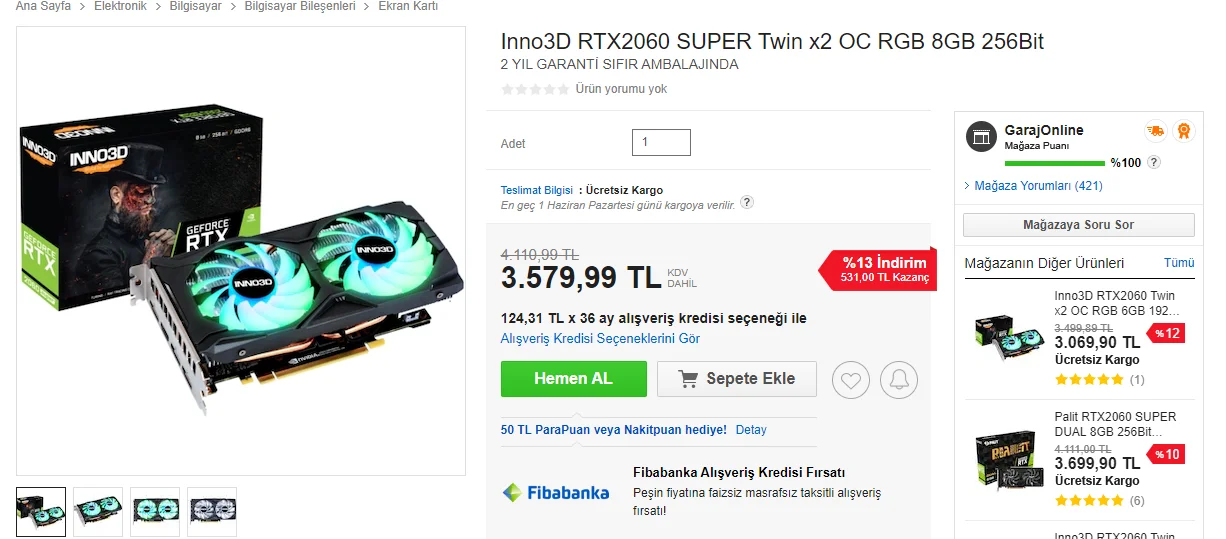
Task: Open help icon next to store score
Action: (x=1154, y=162)
